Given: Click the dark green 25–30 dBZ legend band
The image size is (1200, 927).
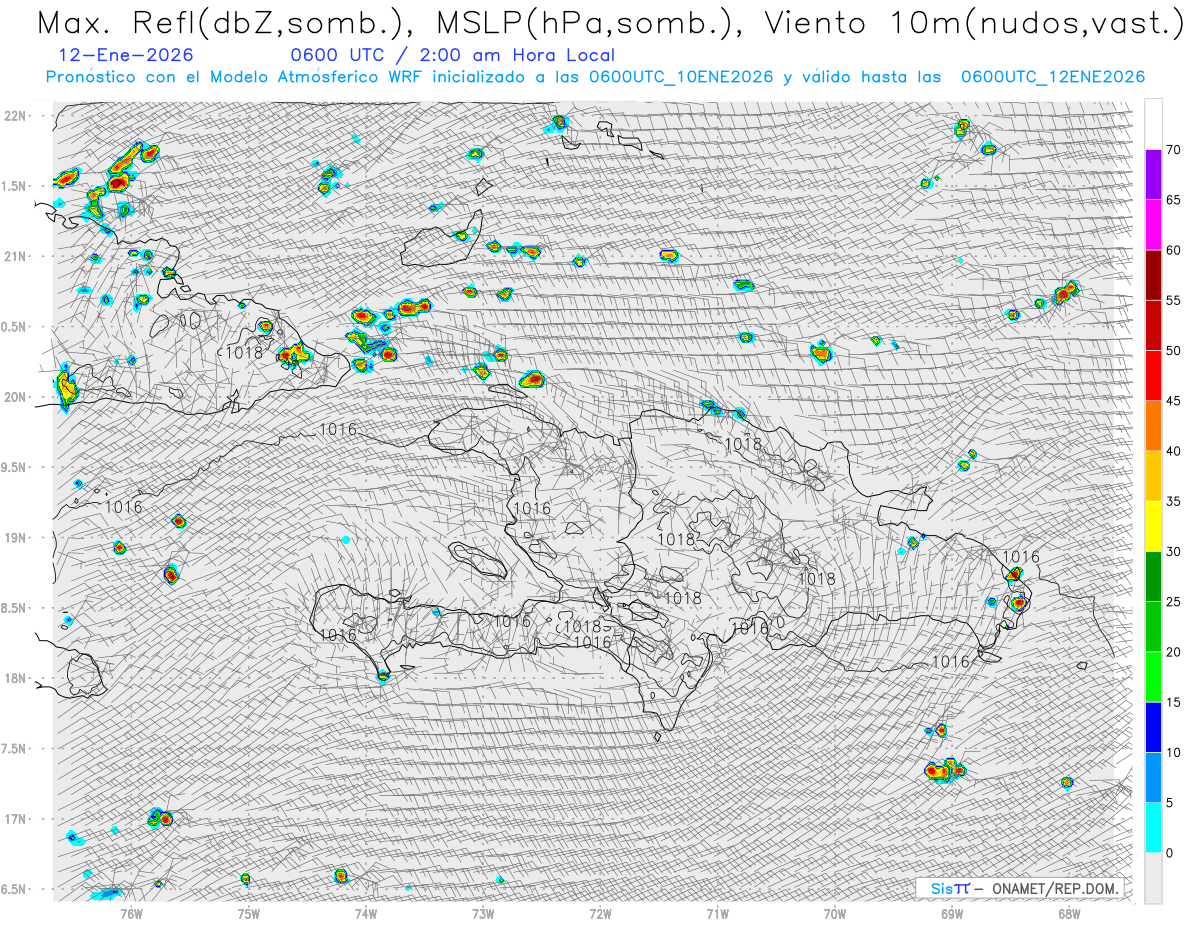Looking at the screenshot, I should pos(1153,577).
